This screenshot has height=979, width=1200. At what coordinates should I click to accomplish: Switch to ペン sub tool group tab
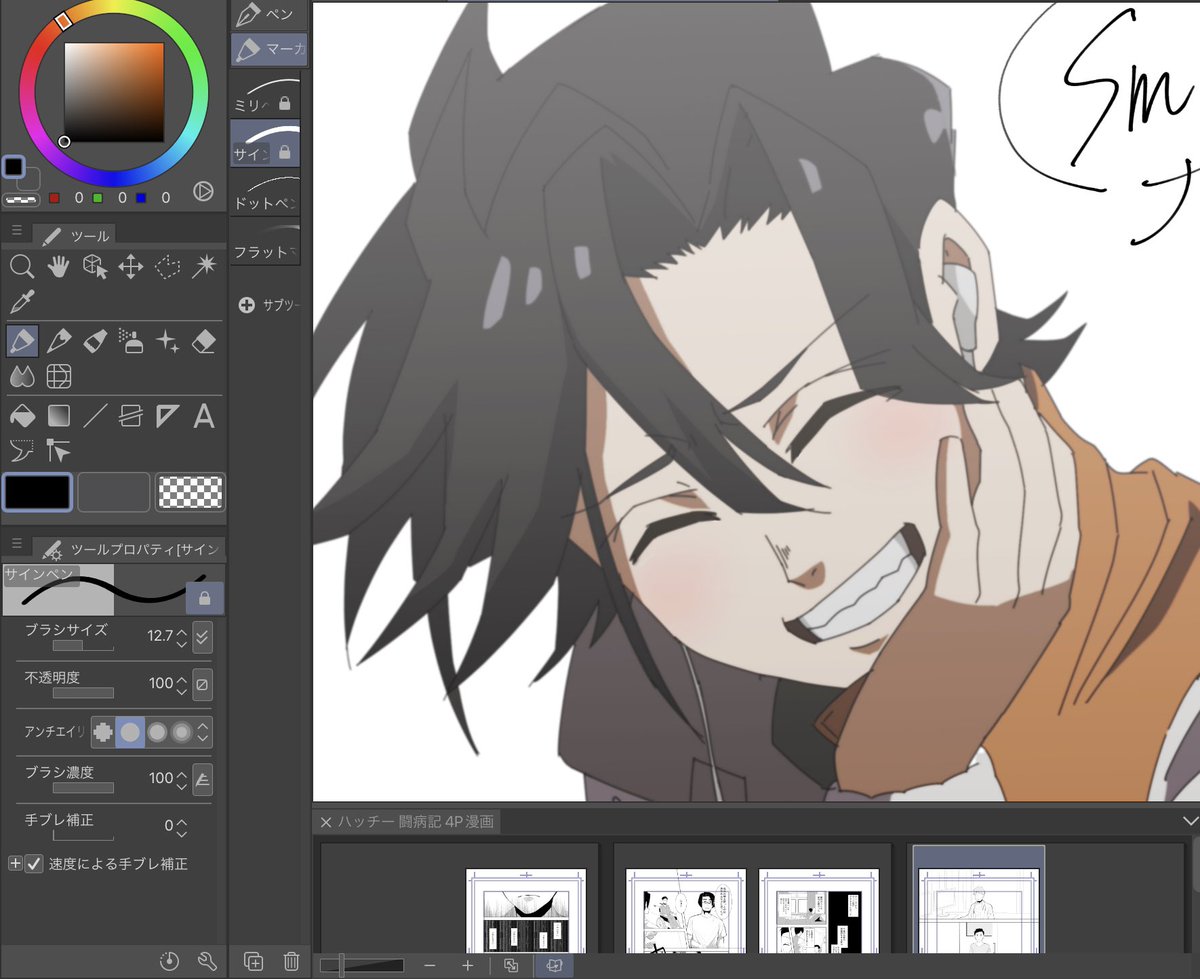(x=269, y=14)
